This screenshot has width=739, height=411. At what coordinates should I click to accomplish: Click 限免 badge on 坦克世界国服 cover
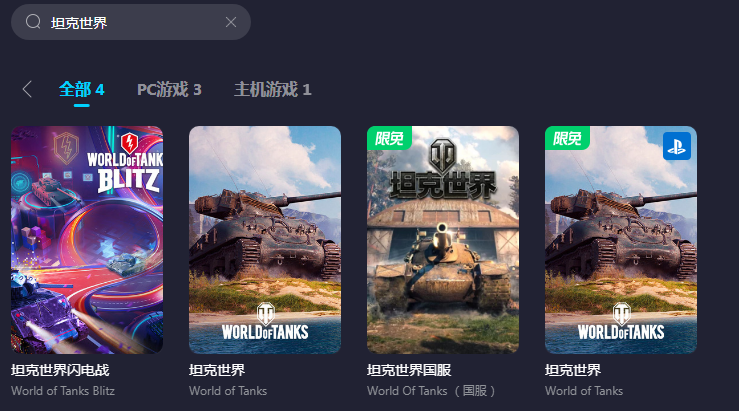(x=389, y=138)
